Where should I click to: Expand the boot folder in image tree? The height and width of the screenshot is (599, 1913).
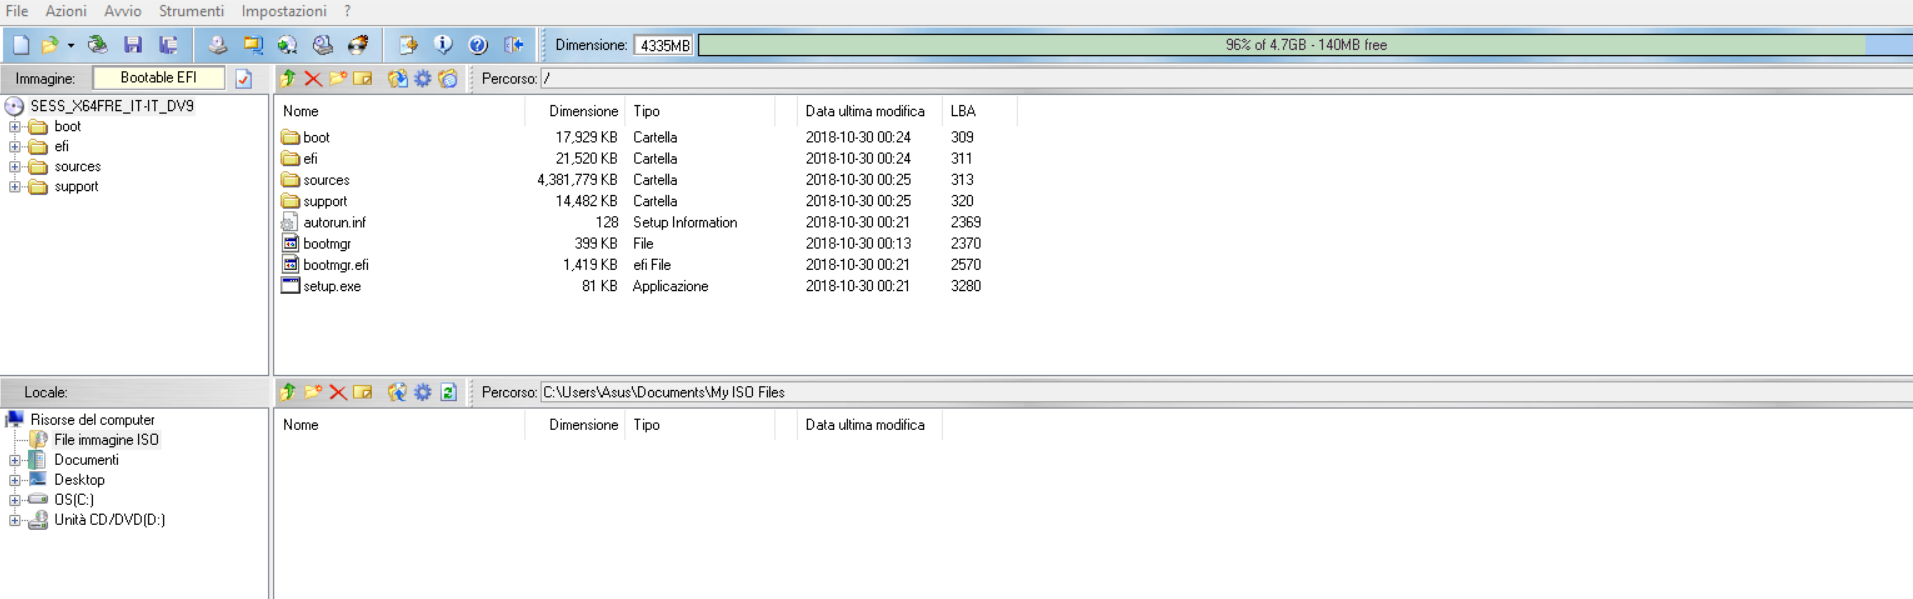[15, 127]
